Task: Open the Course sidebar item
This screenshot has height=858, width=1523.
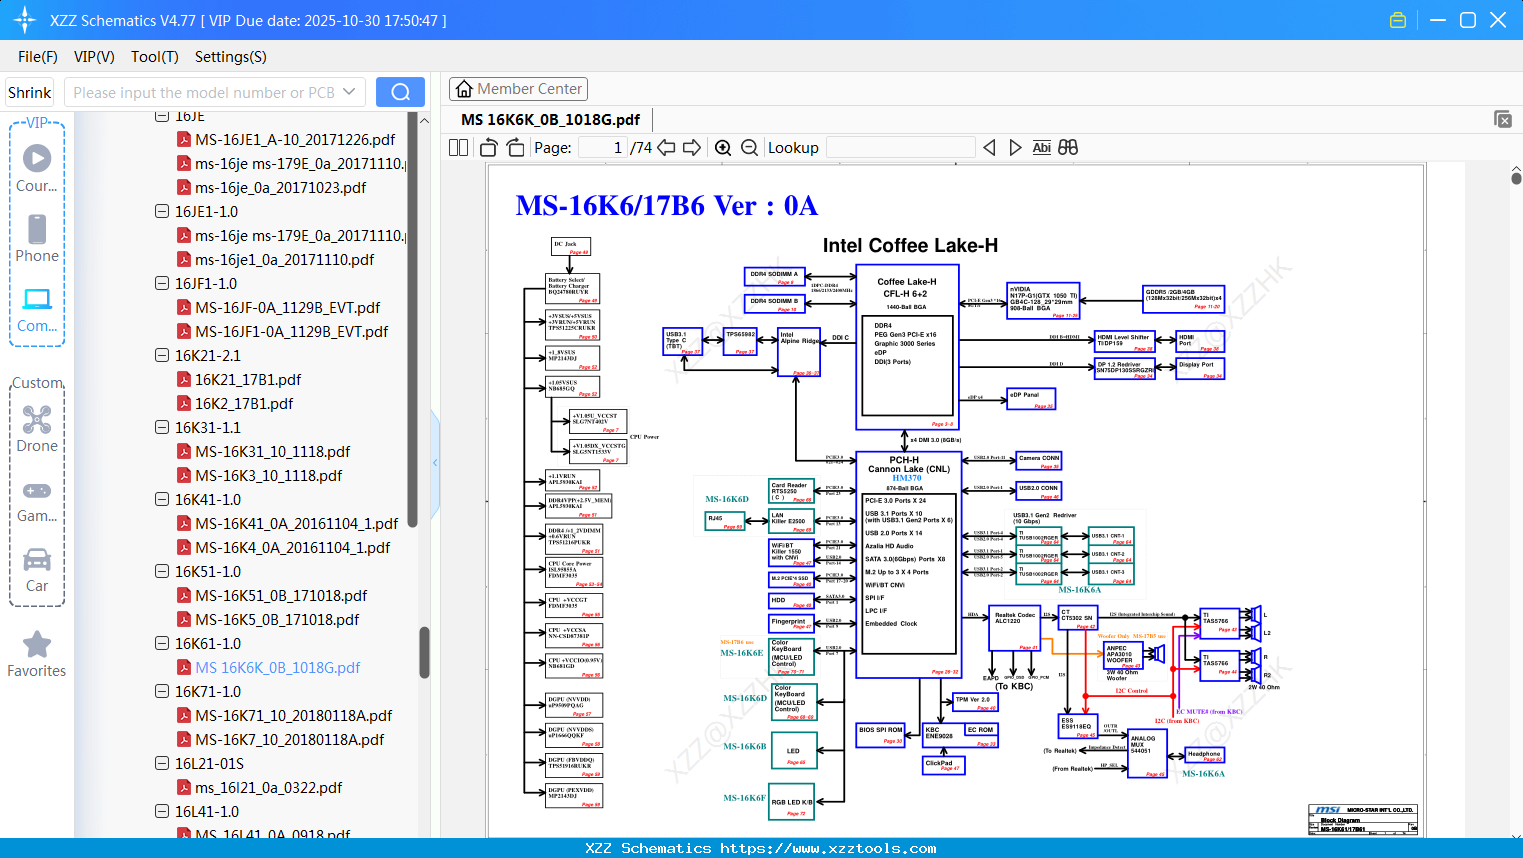Action: [37, 168]
